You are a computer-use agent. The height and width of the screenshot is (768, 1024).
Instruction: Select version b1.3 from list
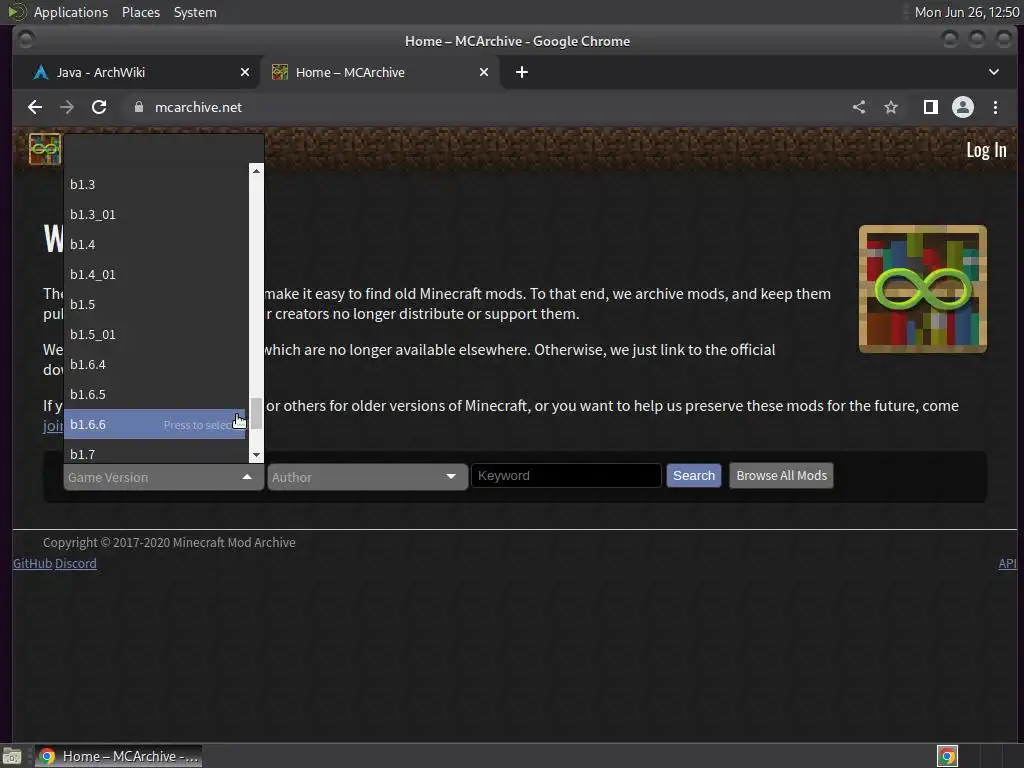(x=155, y=184)
